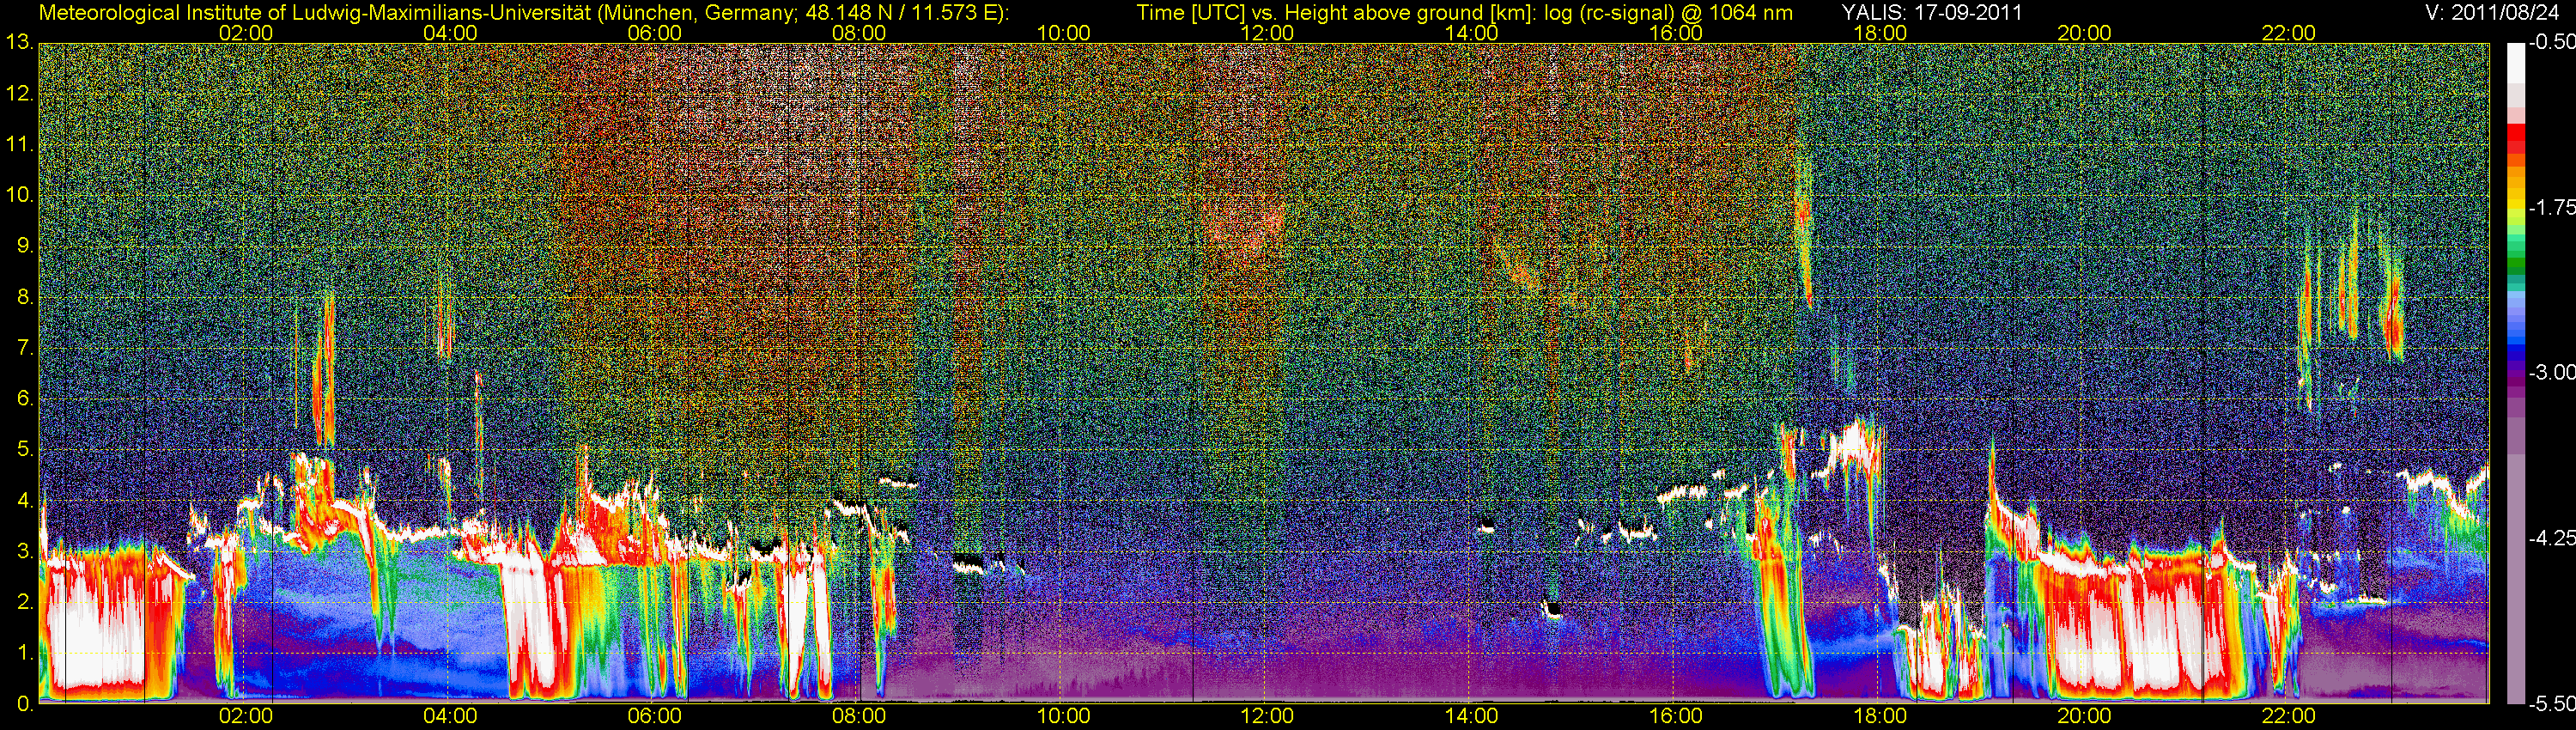The height and width of the screenshot is (730, 2576).
Task: Click the "3." height axis label
Action: coord(25,551)
